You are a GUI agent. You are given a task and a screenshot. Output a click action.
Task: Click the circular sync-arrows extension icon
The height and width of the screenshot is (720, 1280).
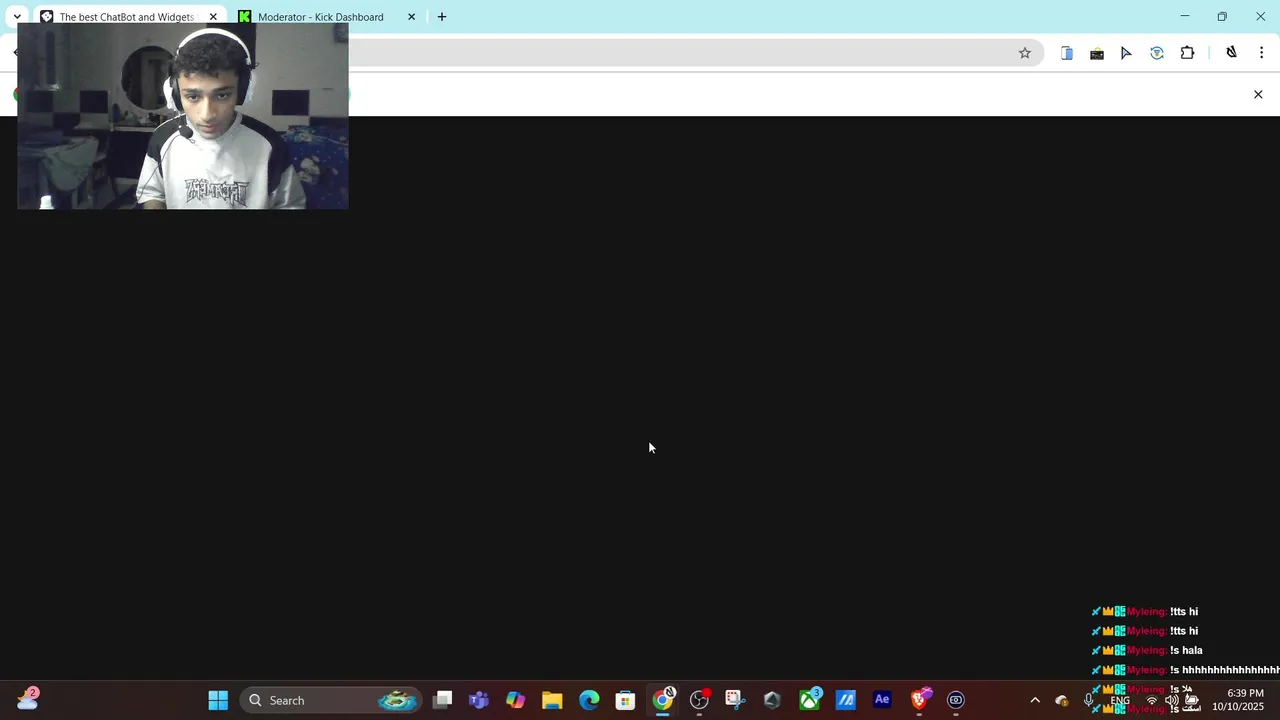point(1157,53)
